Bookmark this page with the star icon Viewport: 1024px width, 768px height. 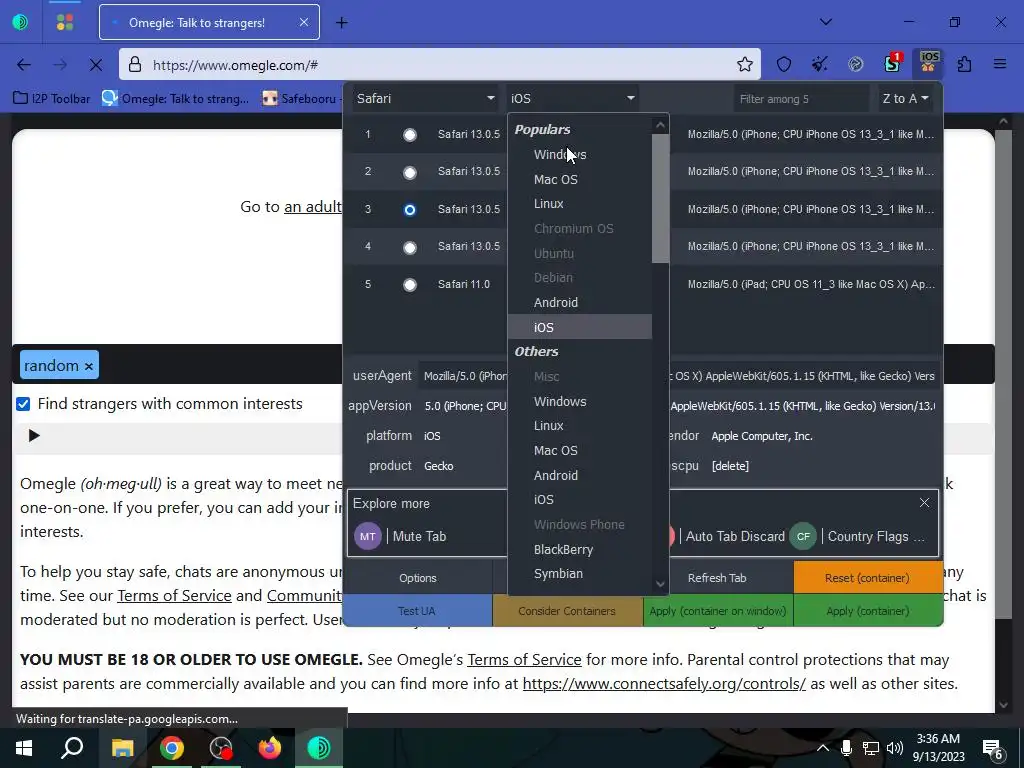[x=744, y=64]
